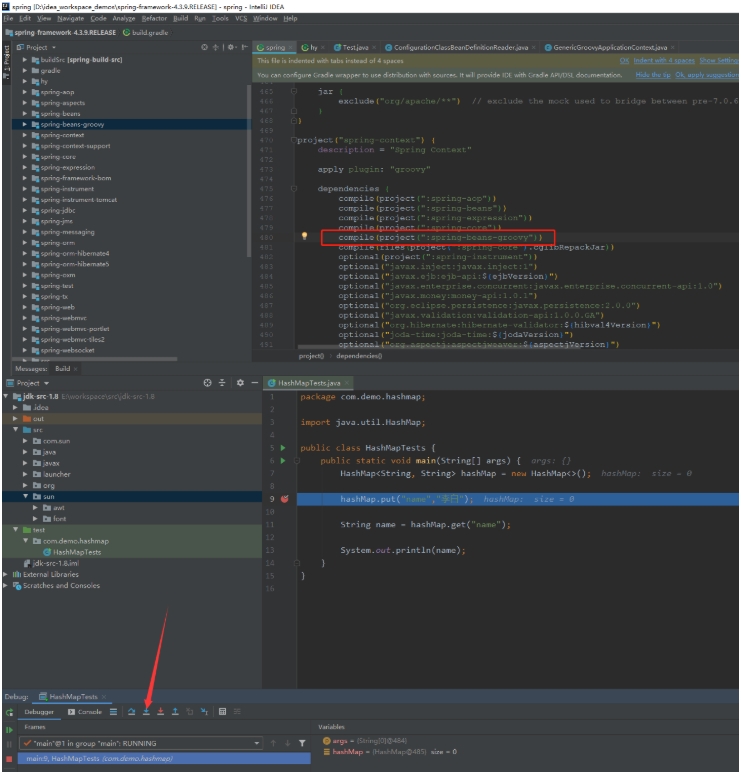Open the Navigate menu
This screenshot has width=741, height=772.
[x=70, y=18]
